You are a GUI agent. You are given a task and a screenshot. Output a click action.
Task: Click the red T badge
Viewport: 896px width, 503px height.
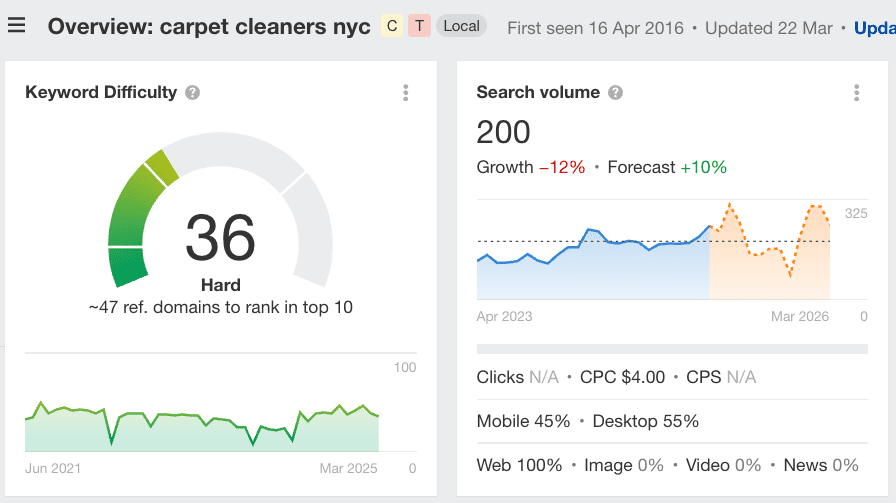[418, 26]
